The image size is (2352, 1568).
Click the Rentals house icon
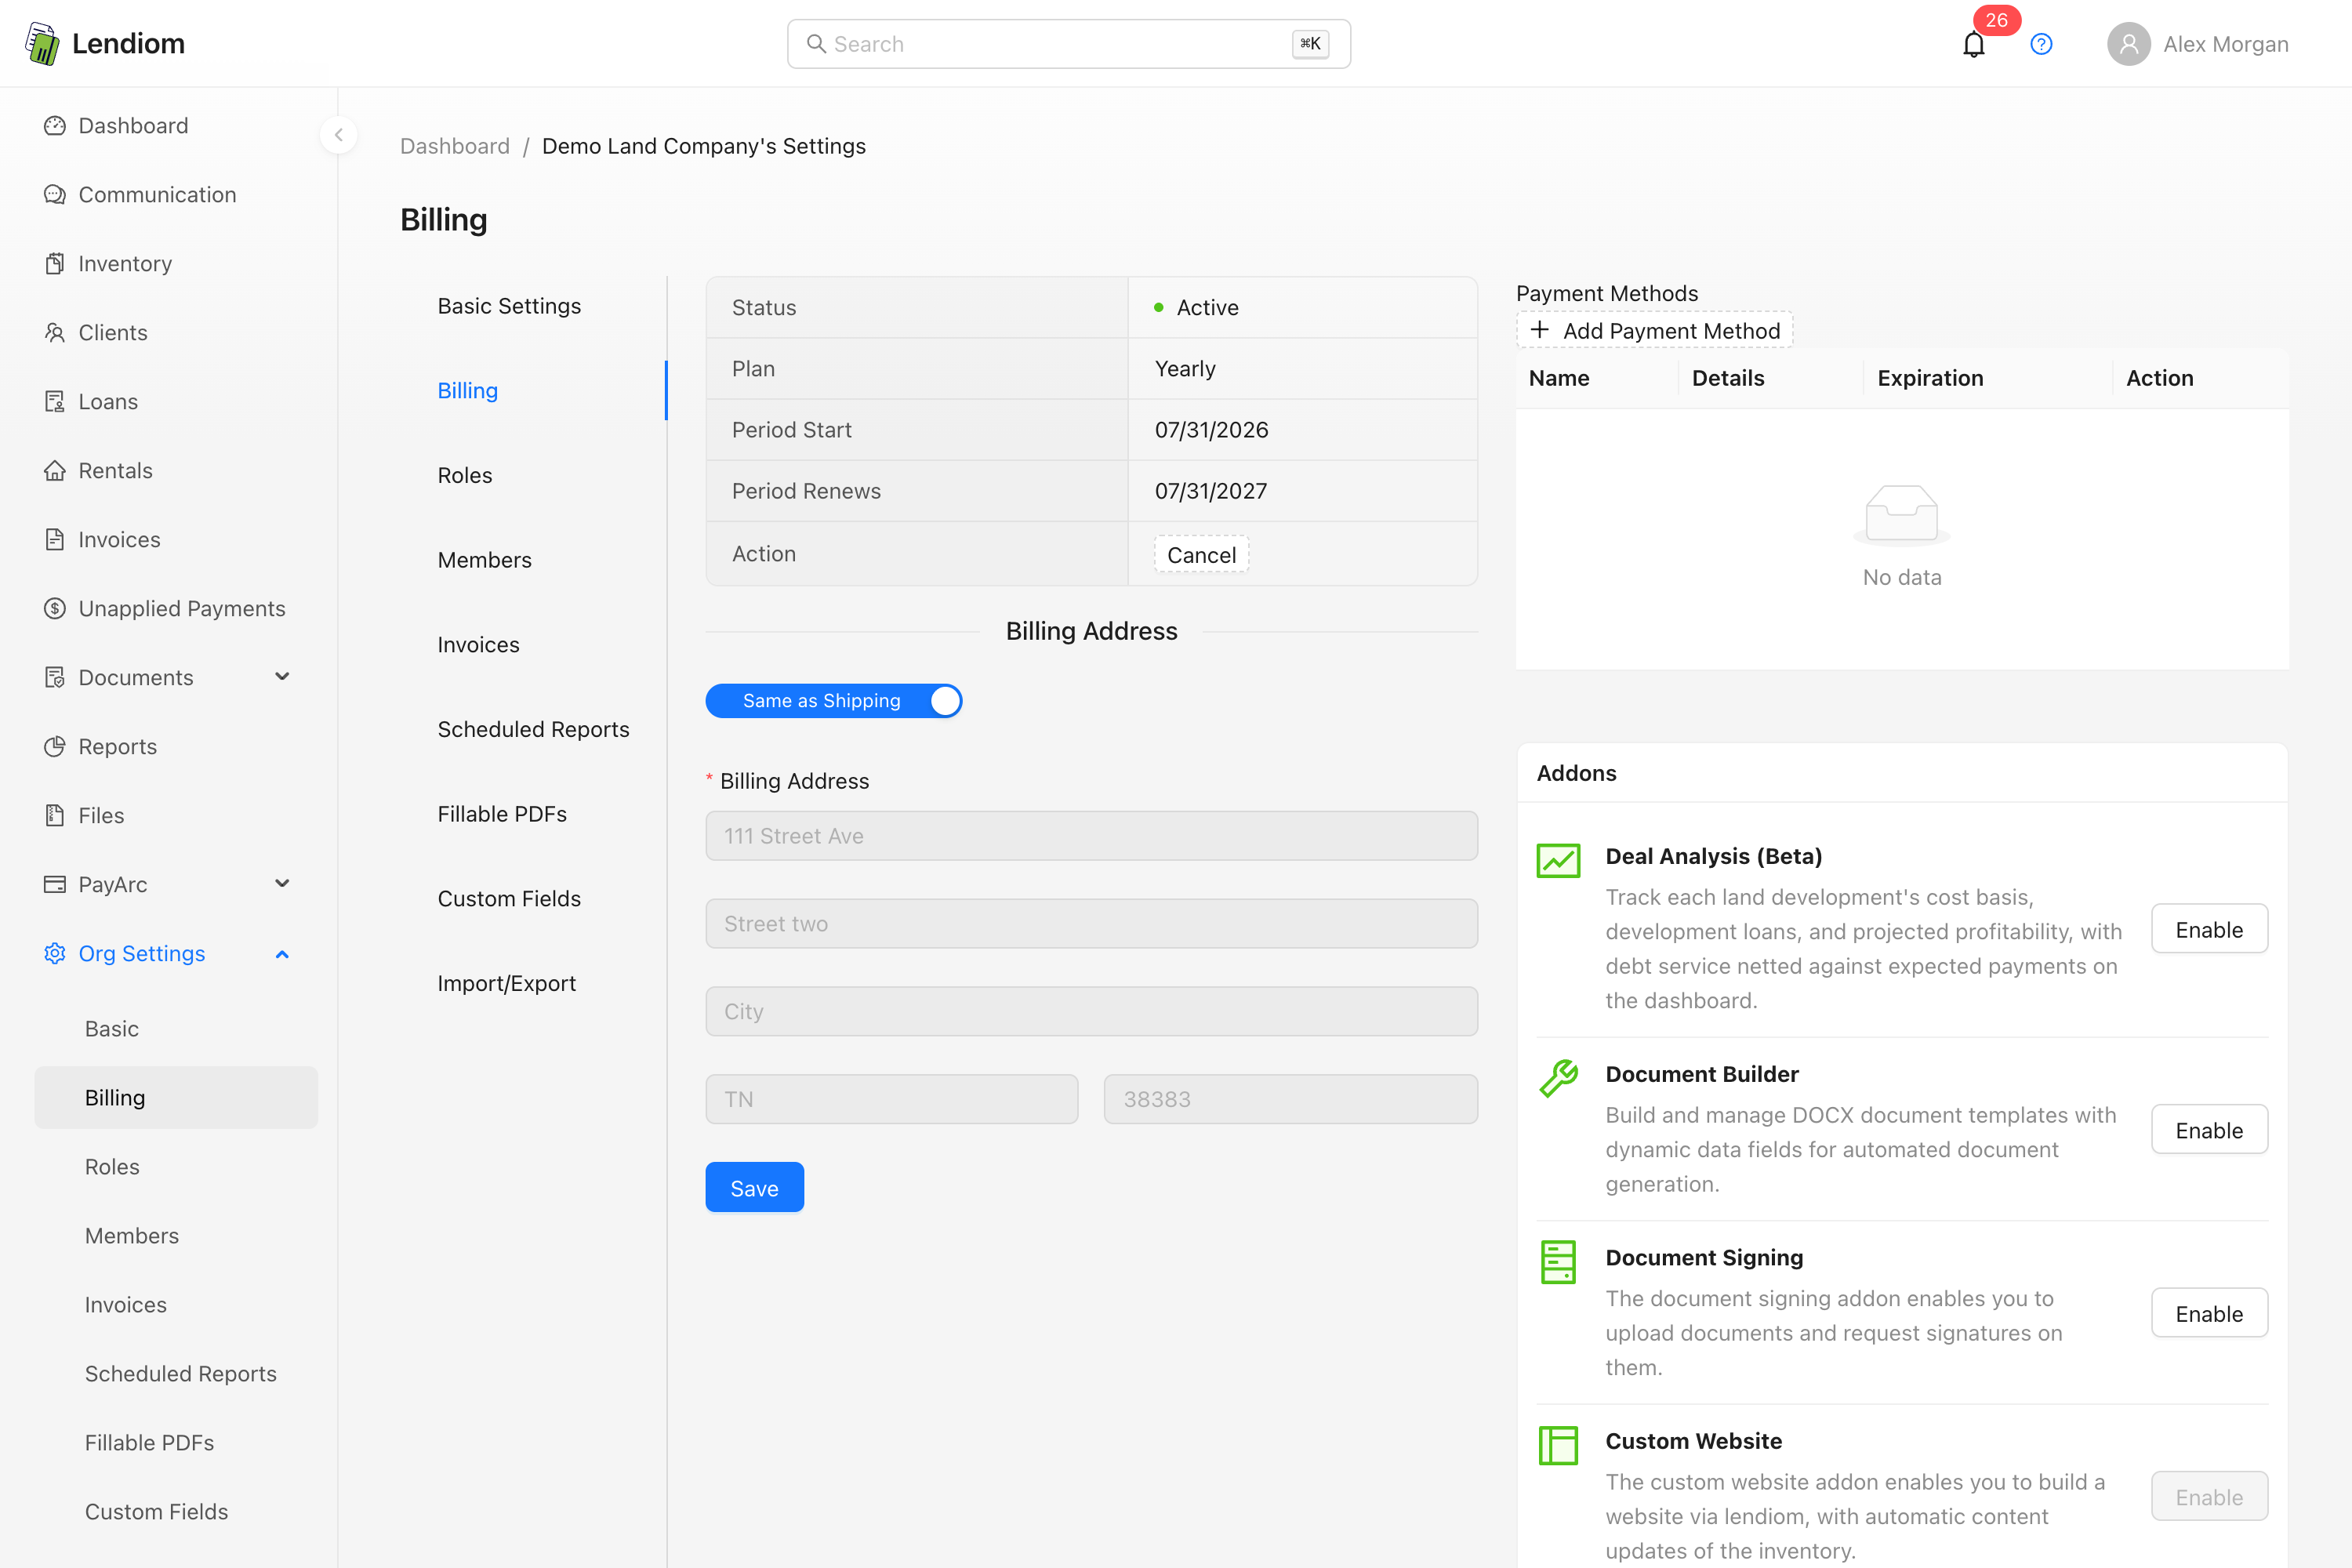click(55, 470)
